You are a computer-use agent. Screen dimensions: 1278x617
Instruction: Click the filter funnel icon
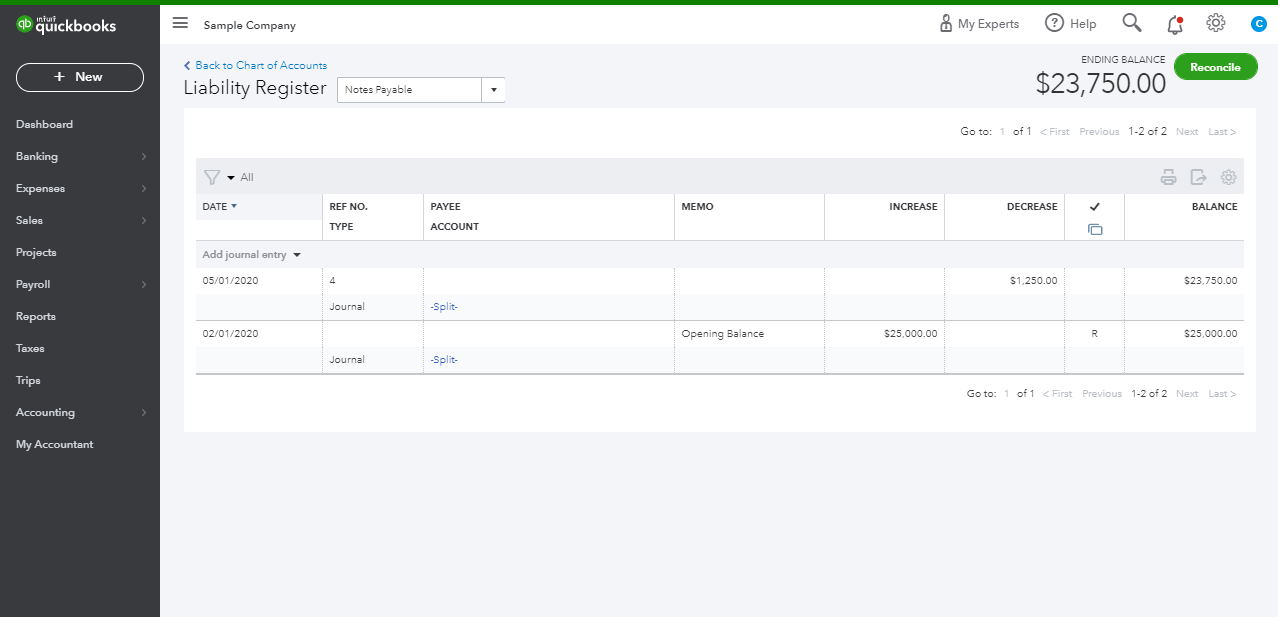pyautogui.click(x=212, y=177)
